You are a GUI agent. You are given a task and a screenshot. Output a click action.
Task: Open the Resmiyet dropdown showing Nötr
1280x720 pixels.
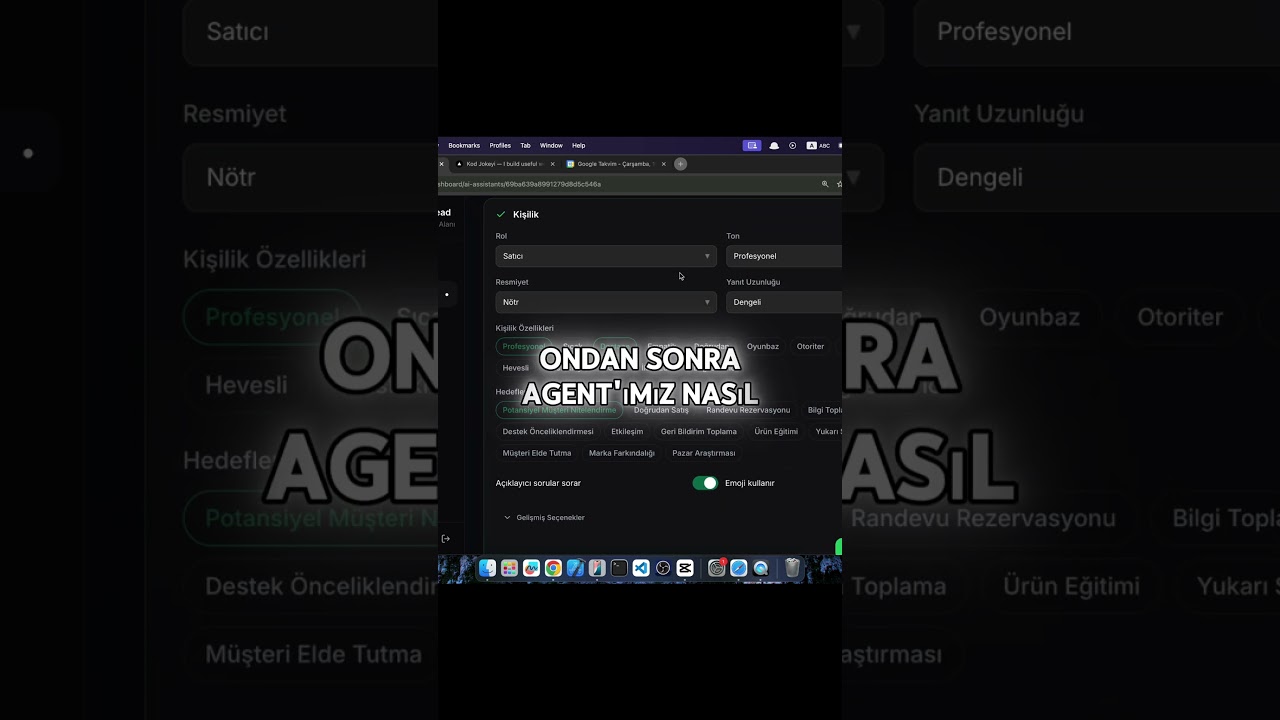(x=606, y=302)
